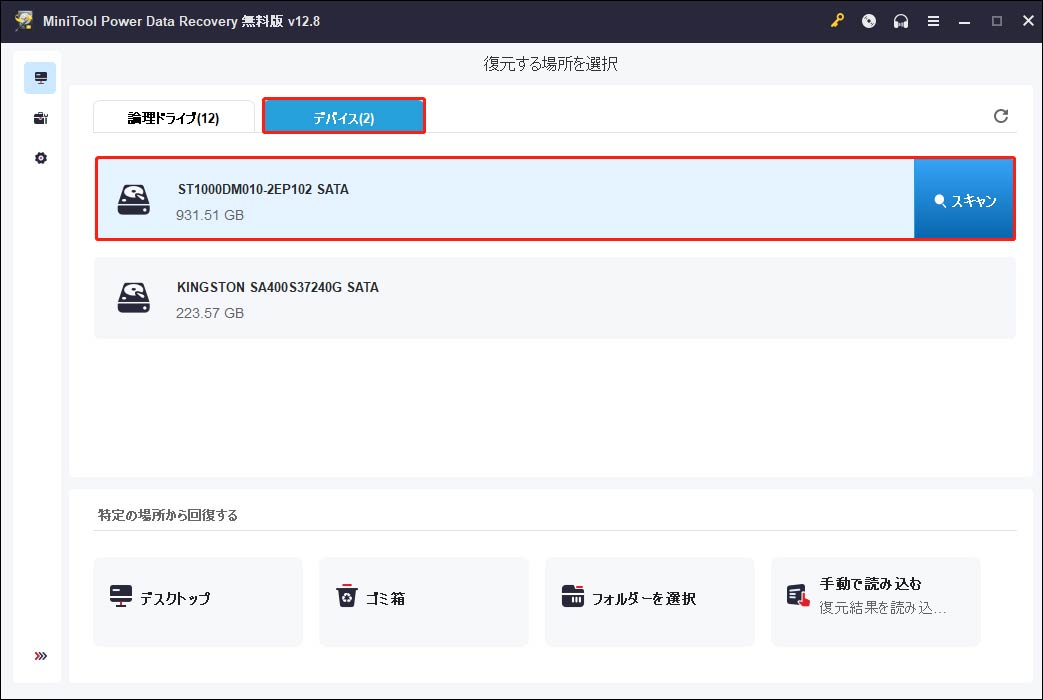The image size is (1043, 700).
Task: Open the license key registration icon
Action: click(x=838, y=20)
